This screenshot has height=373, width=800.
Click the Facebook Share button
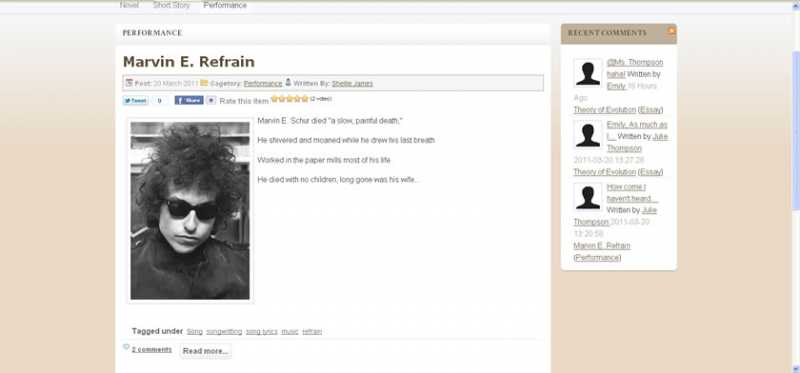tap(189, 101)
